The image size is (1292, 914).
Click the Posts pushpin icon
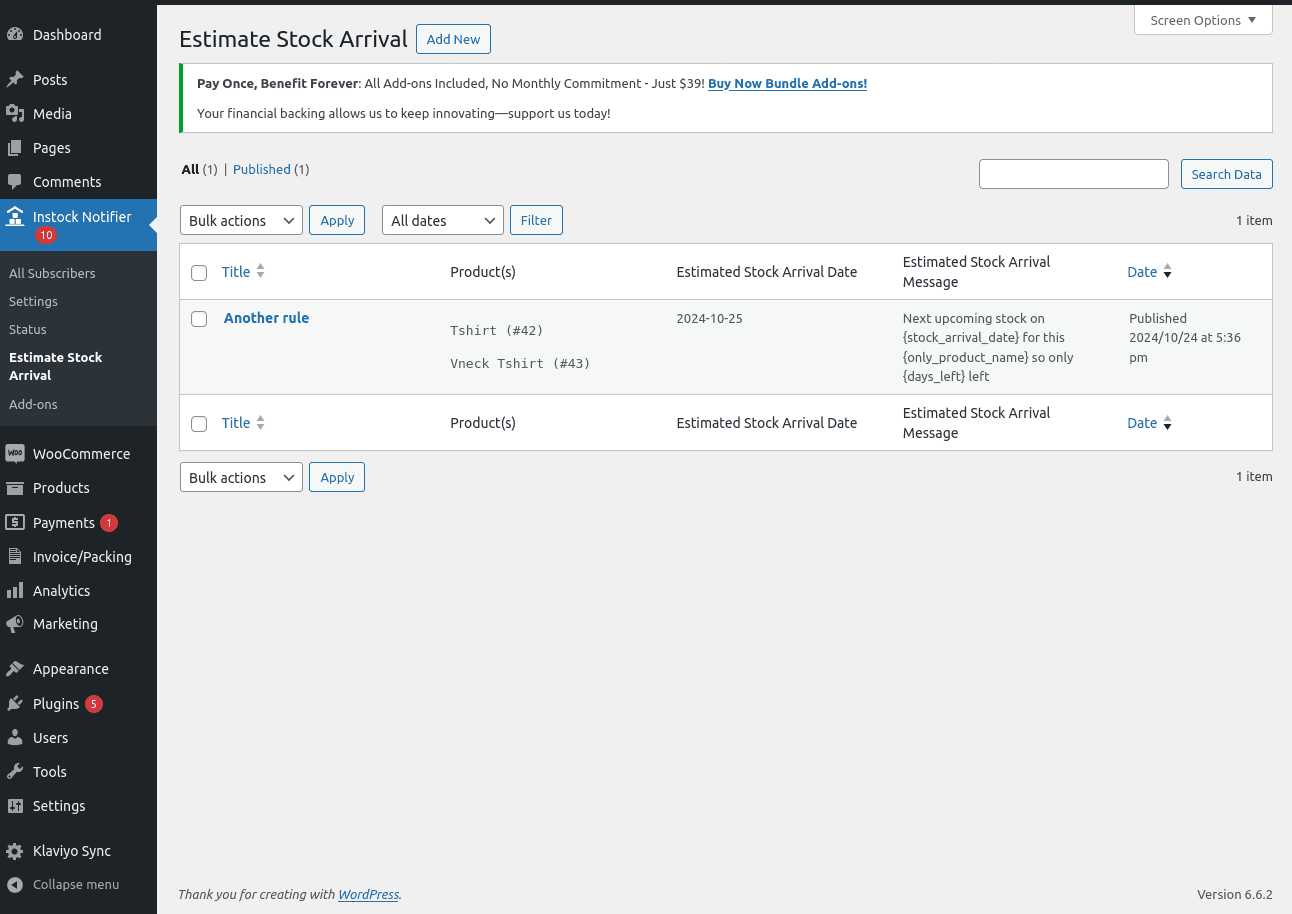tap(15, 79)
